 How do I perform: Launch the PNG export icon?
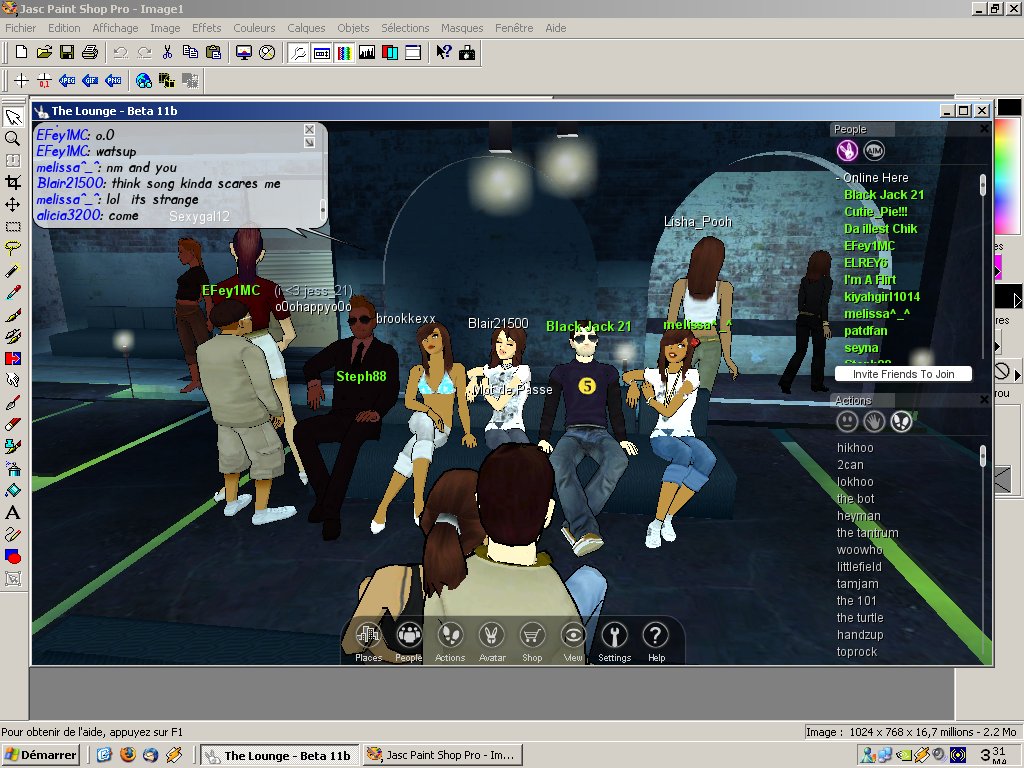(113, 80)
